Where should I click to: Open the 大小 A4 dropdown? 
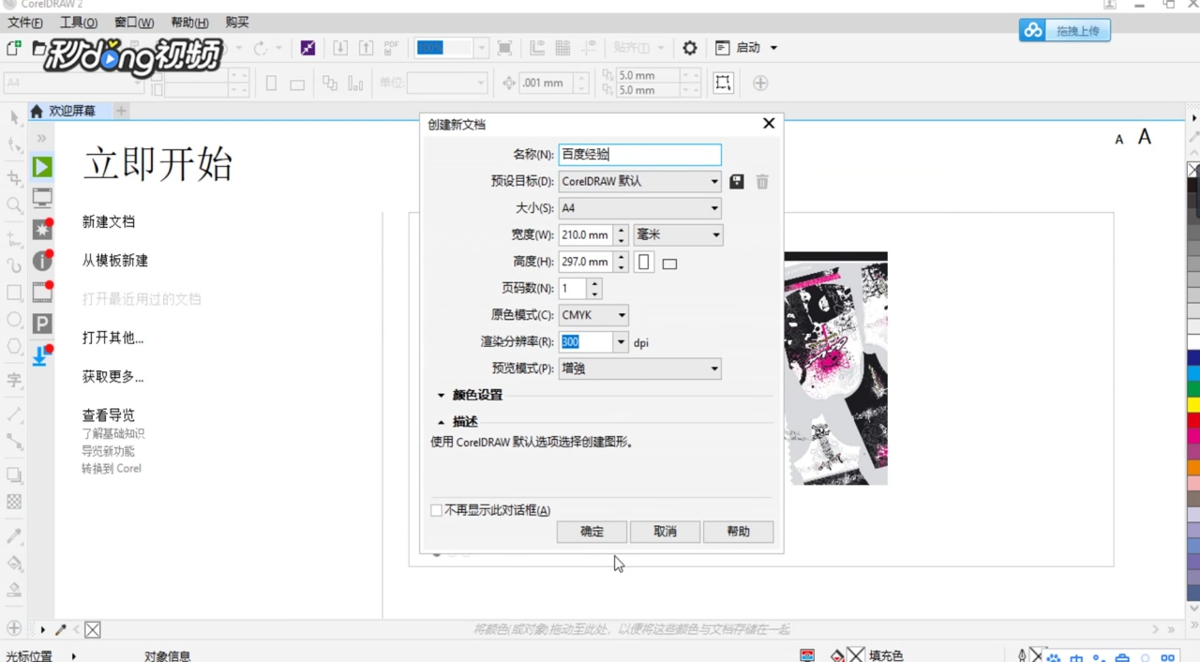640,208
